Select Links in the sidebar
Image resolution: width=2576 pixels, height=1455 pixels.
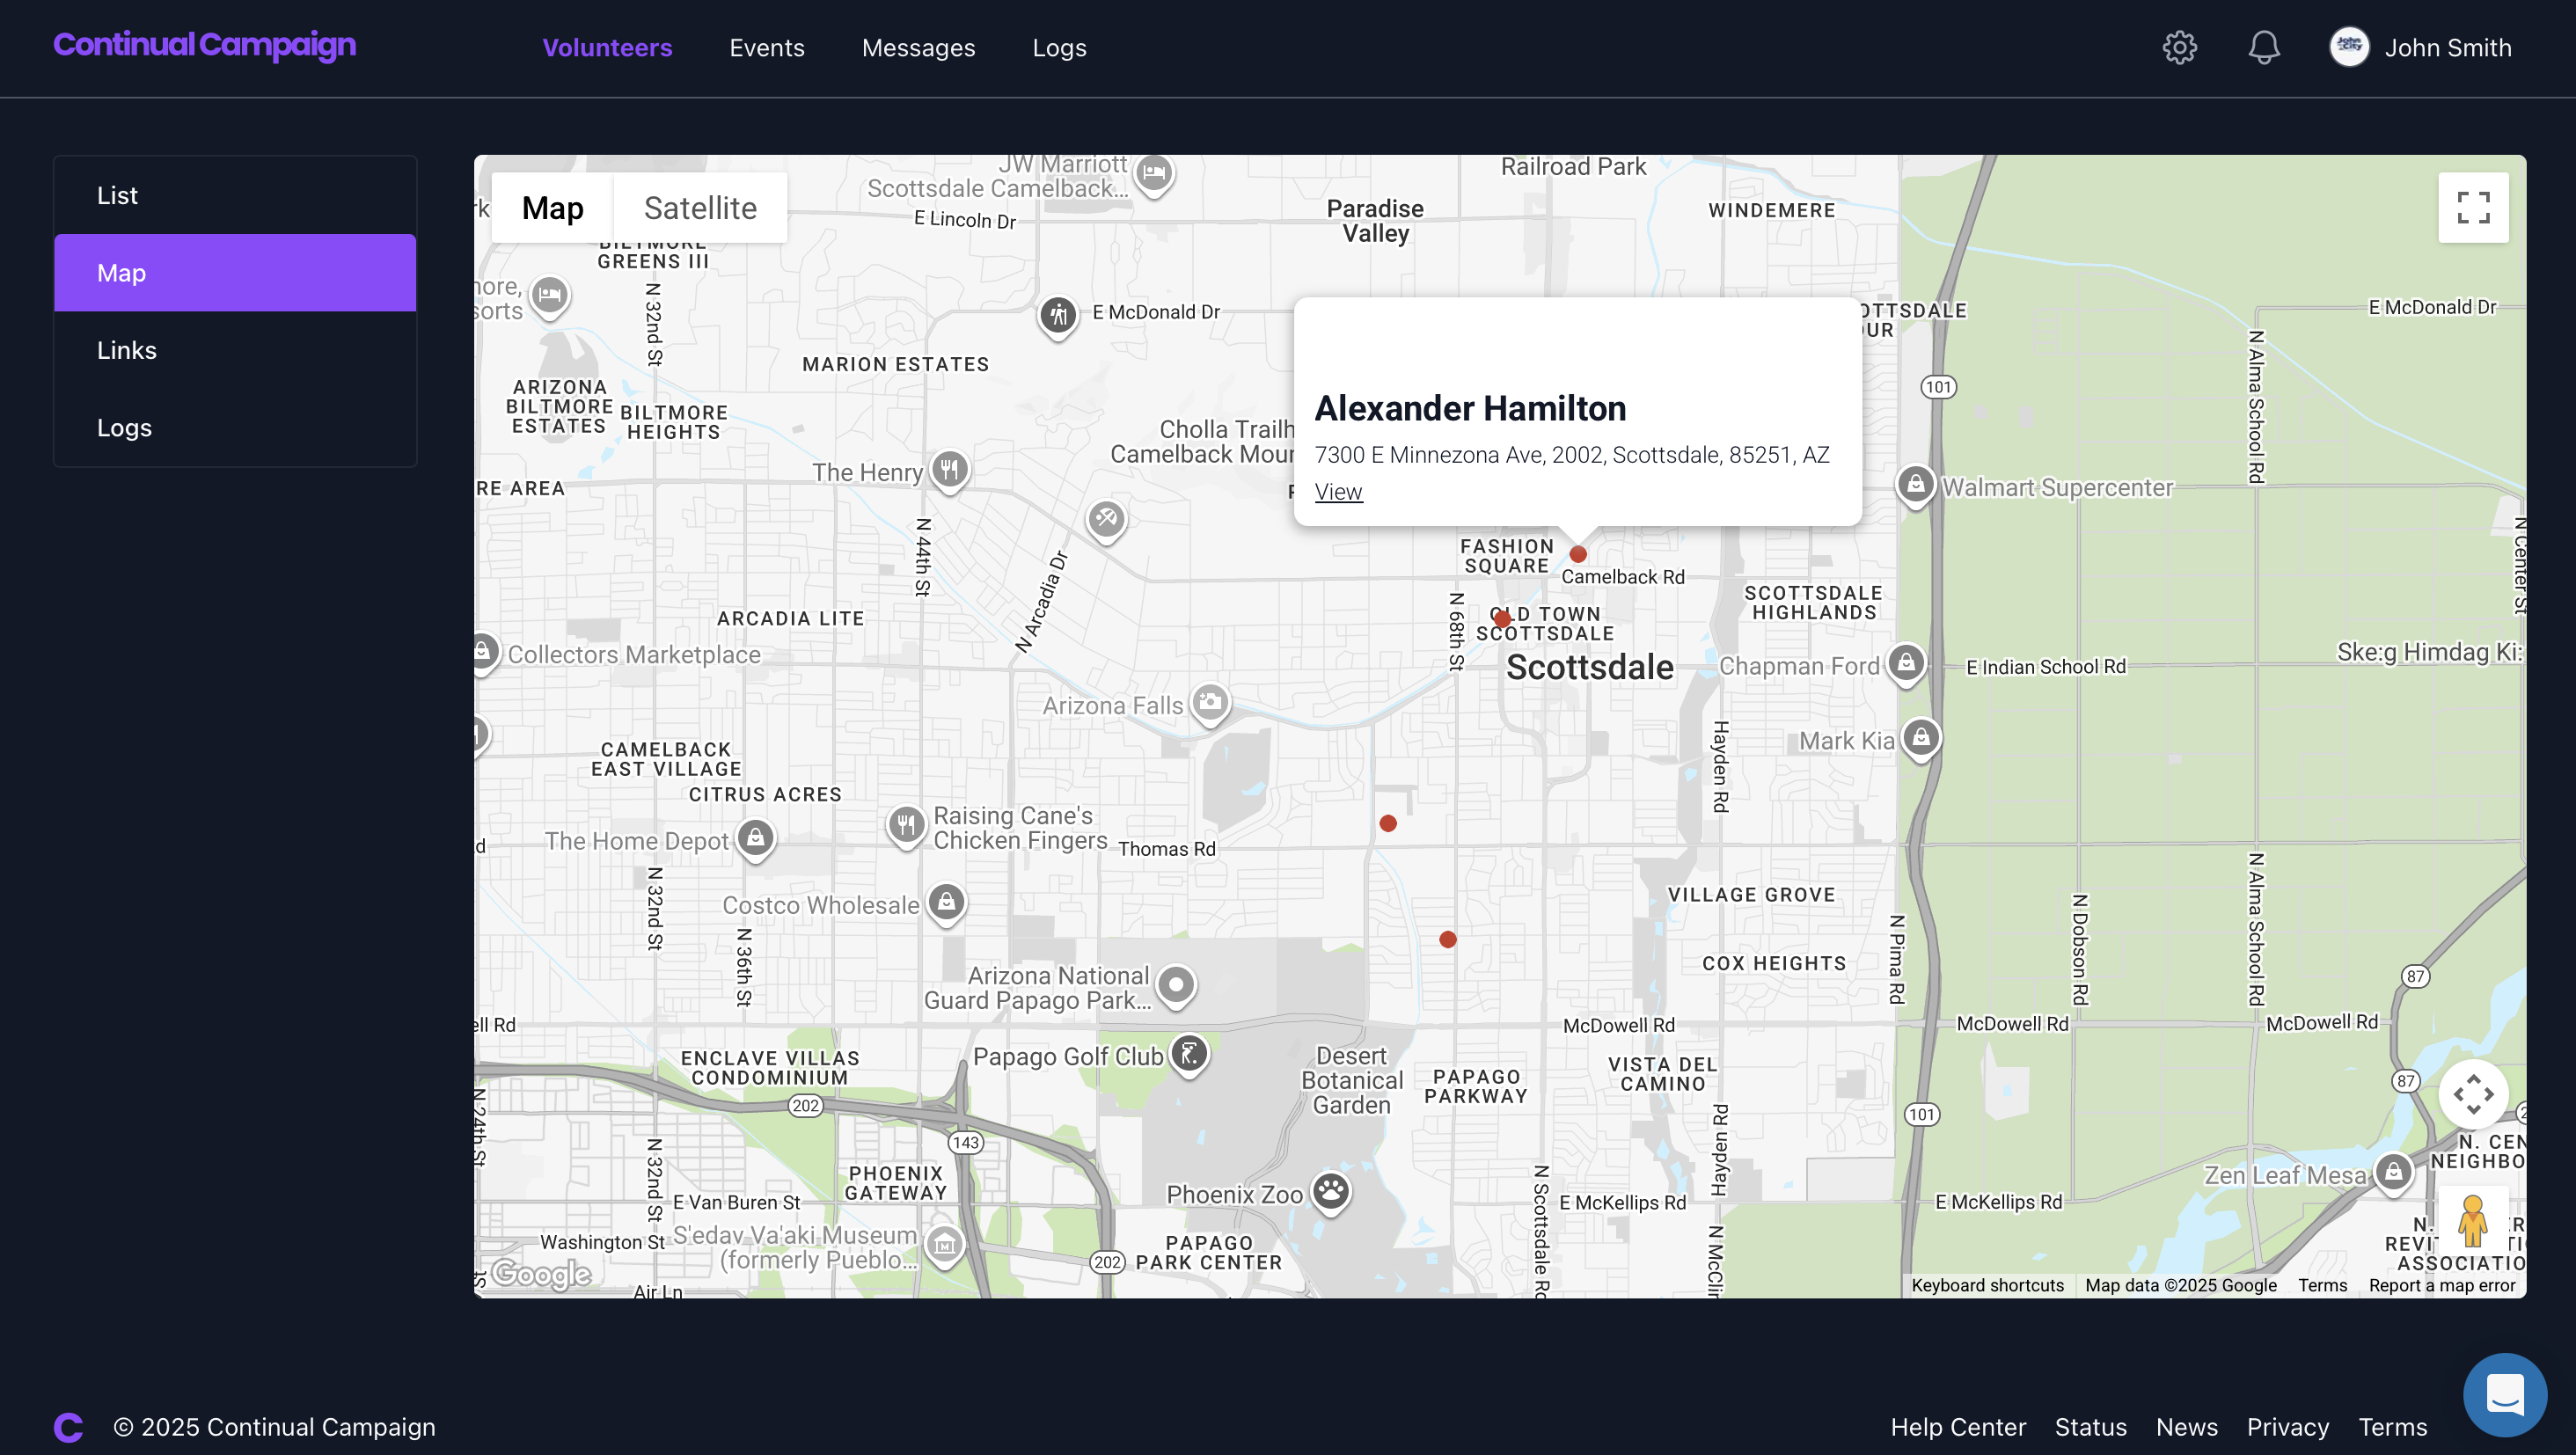point(126,350)
